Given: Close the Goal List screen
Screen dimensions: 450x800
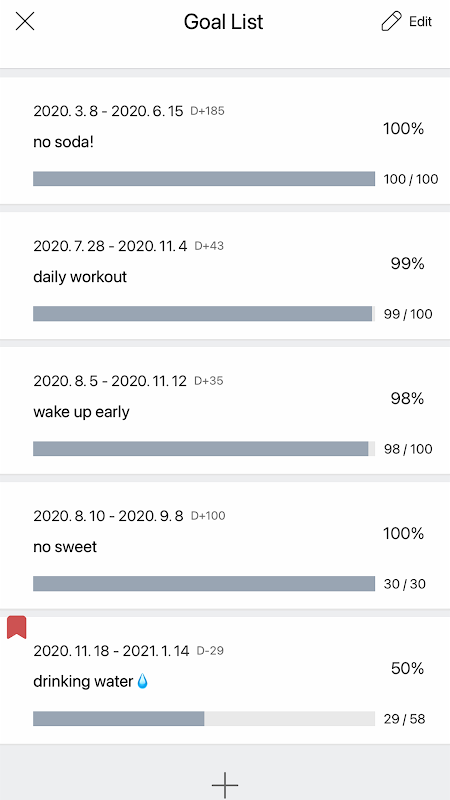Looking at the screenshot, I should (24, 21).
